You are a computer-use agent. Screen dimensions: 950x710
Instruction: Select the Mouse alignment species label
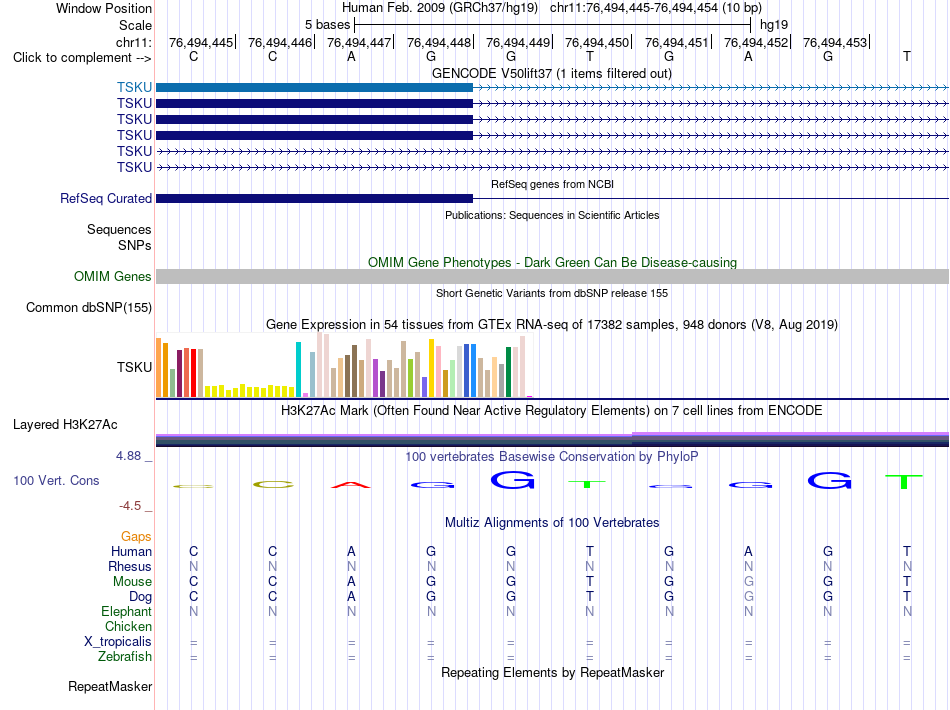coord(132,582)
